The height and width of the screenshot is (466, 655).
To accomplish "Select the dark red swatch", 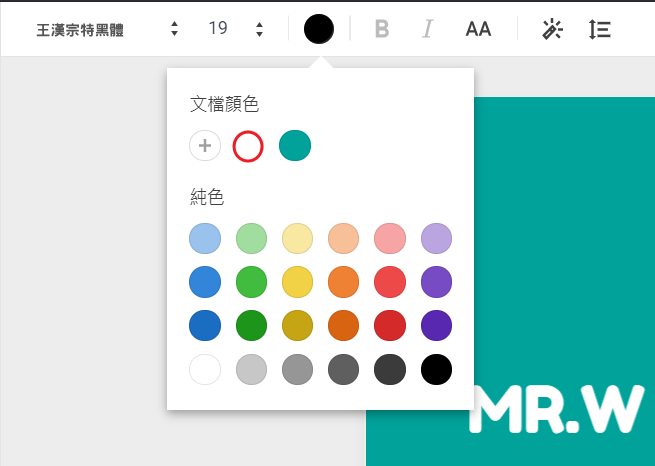I will [x=390, y=325].
